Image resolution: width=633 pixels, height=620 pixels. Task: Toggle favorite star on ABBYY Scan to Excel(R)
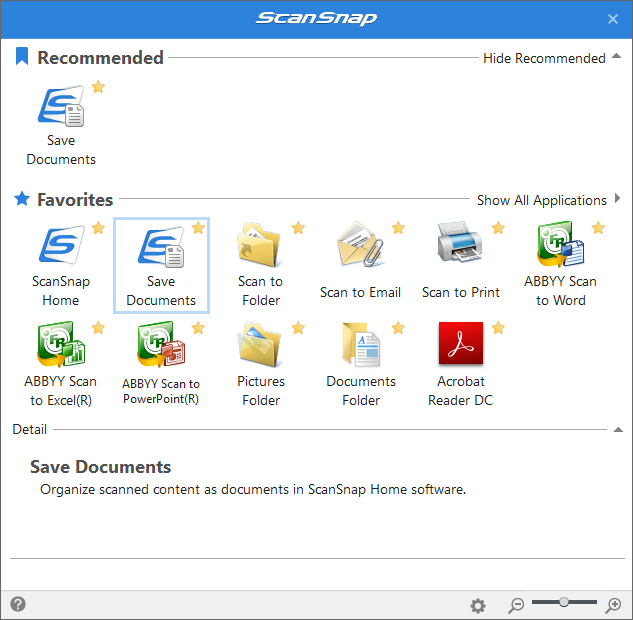(x=98, y=328)
